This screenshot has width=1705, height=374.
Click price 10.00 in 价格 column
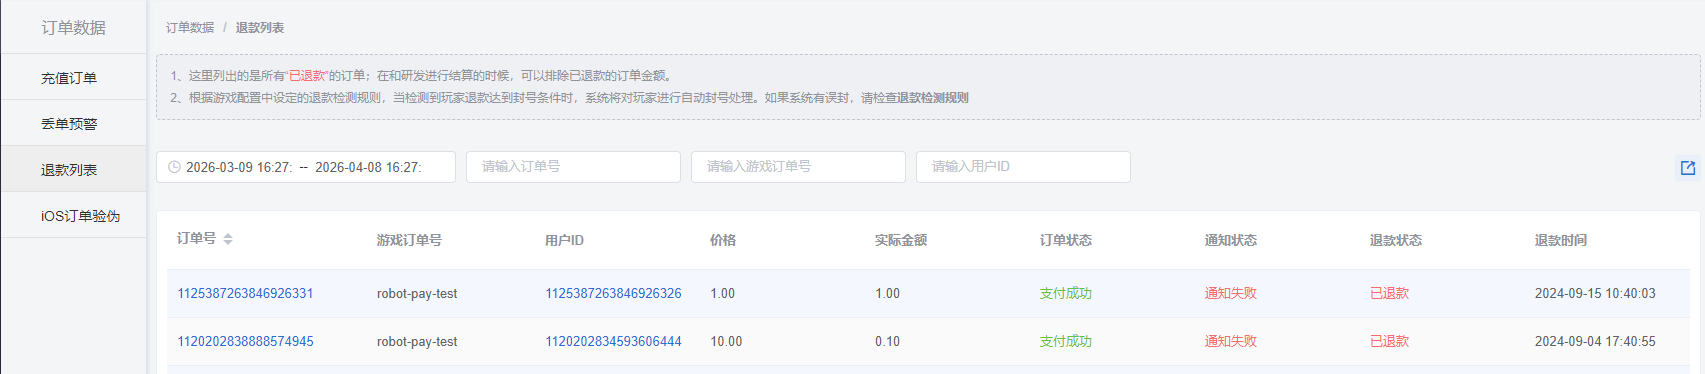[x=726, y=341]
